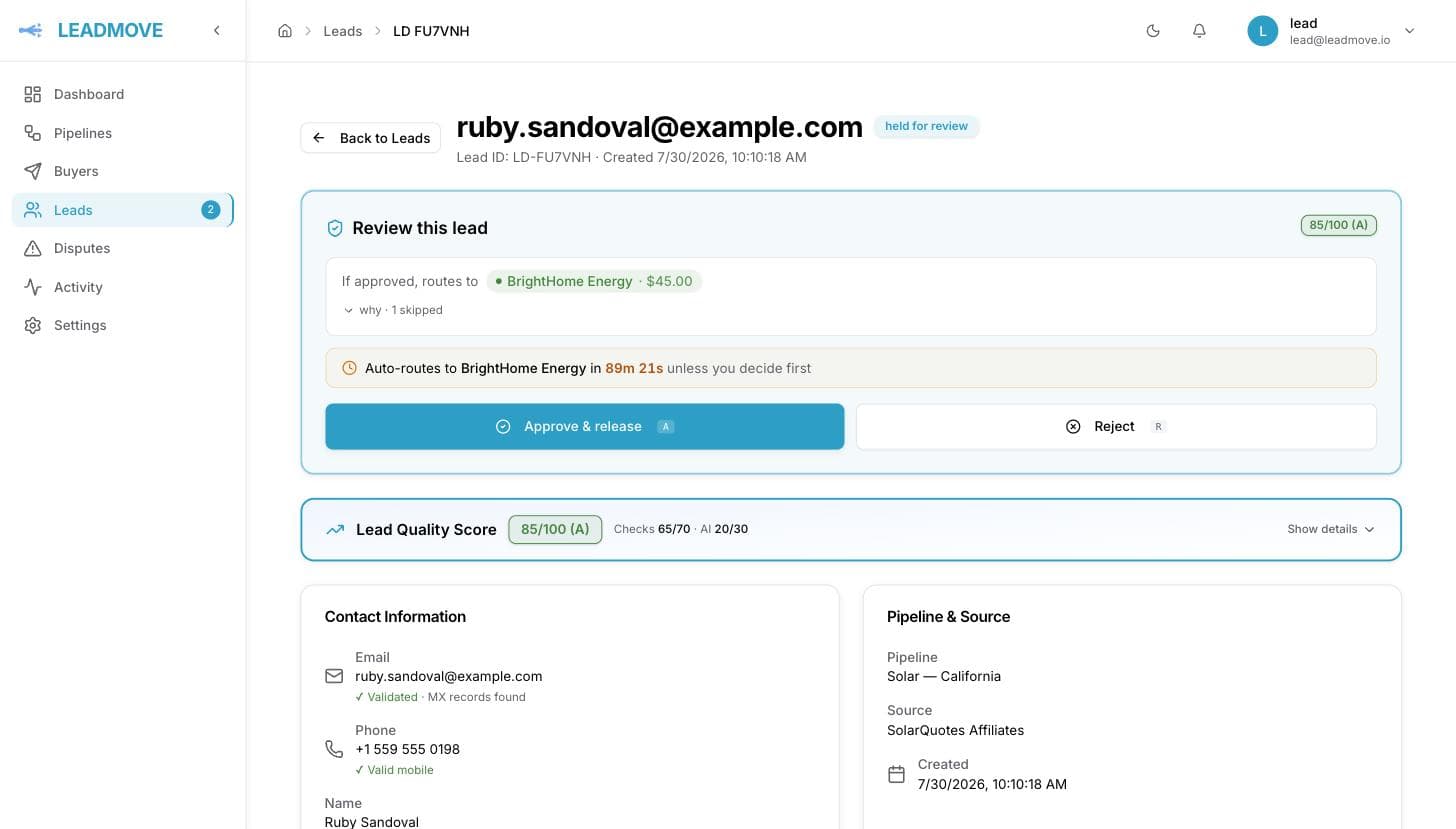Click the LEADMOVE logo icon
Viewport: 1456px width, 829px height.
tap(31, 30)
